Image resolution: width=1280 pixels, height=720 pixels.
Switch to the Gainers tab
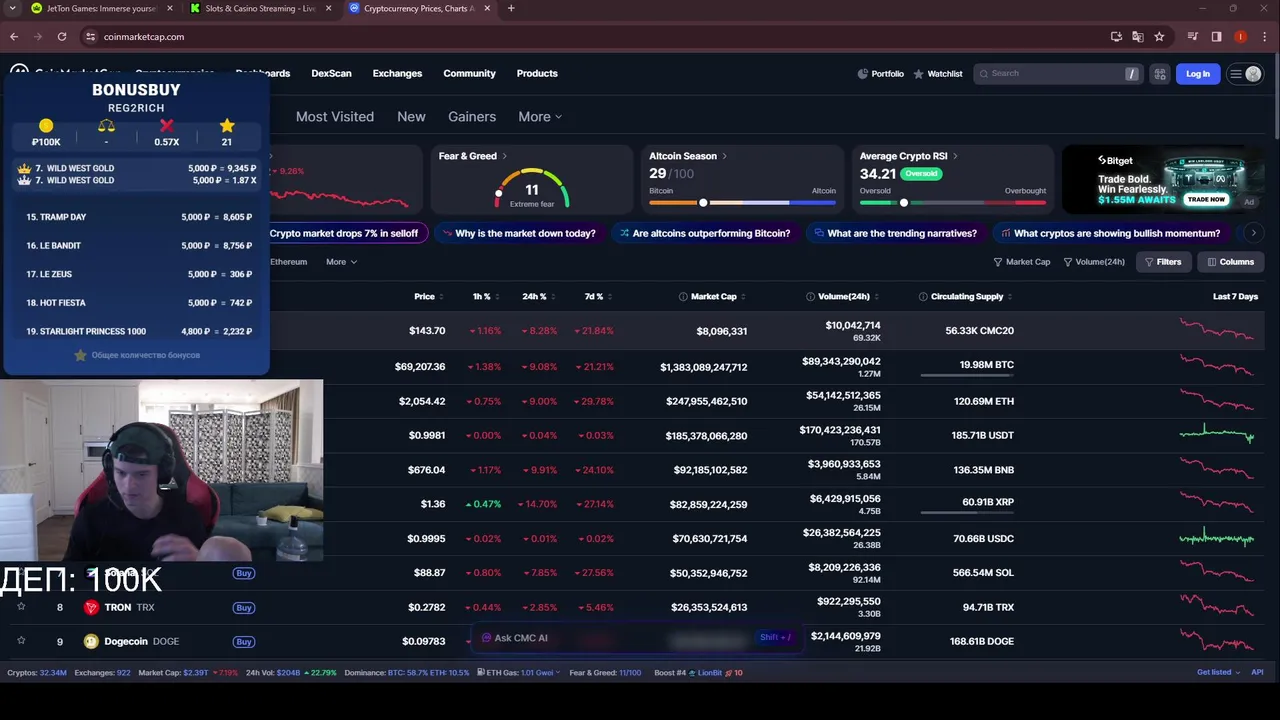pos(472,116)
